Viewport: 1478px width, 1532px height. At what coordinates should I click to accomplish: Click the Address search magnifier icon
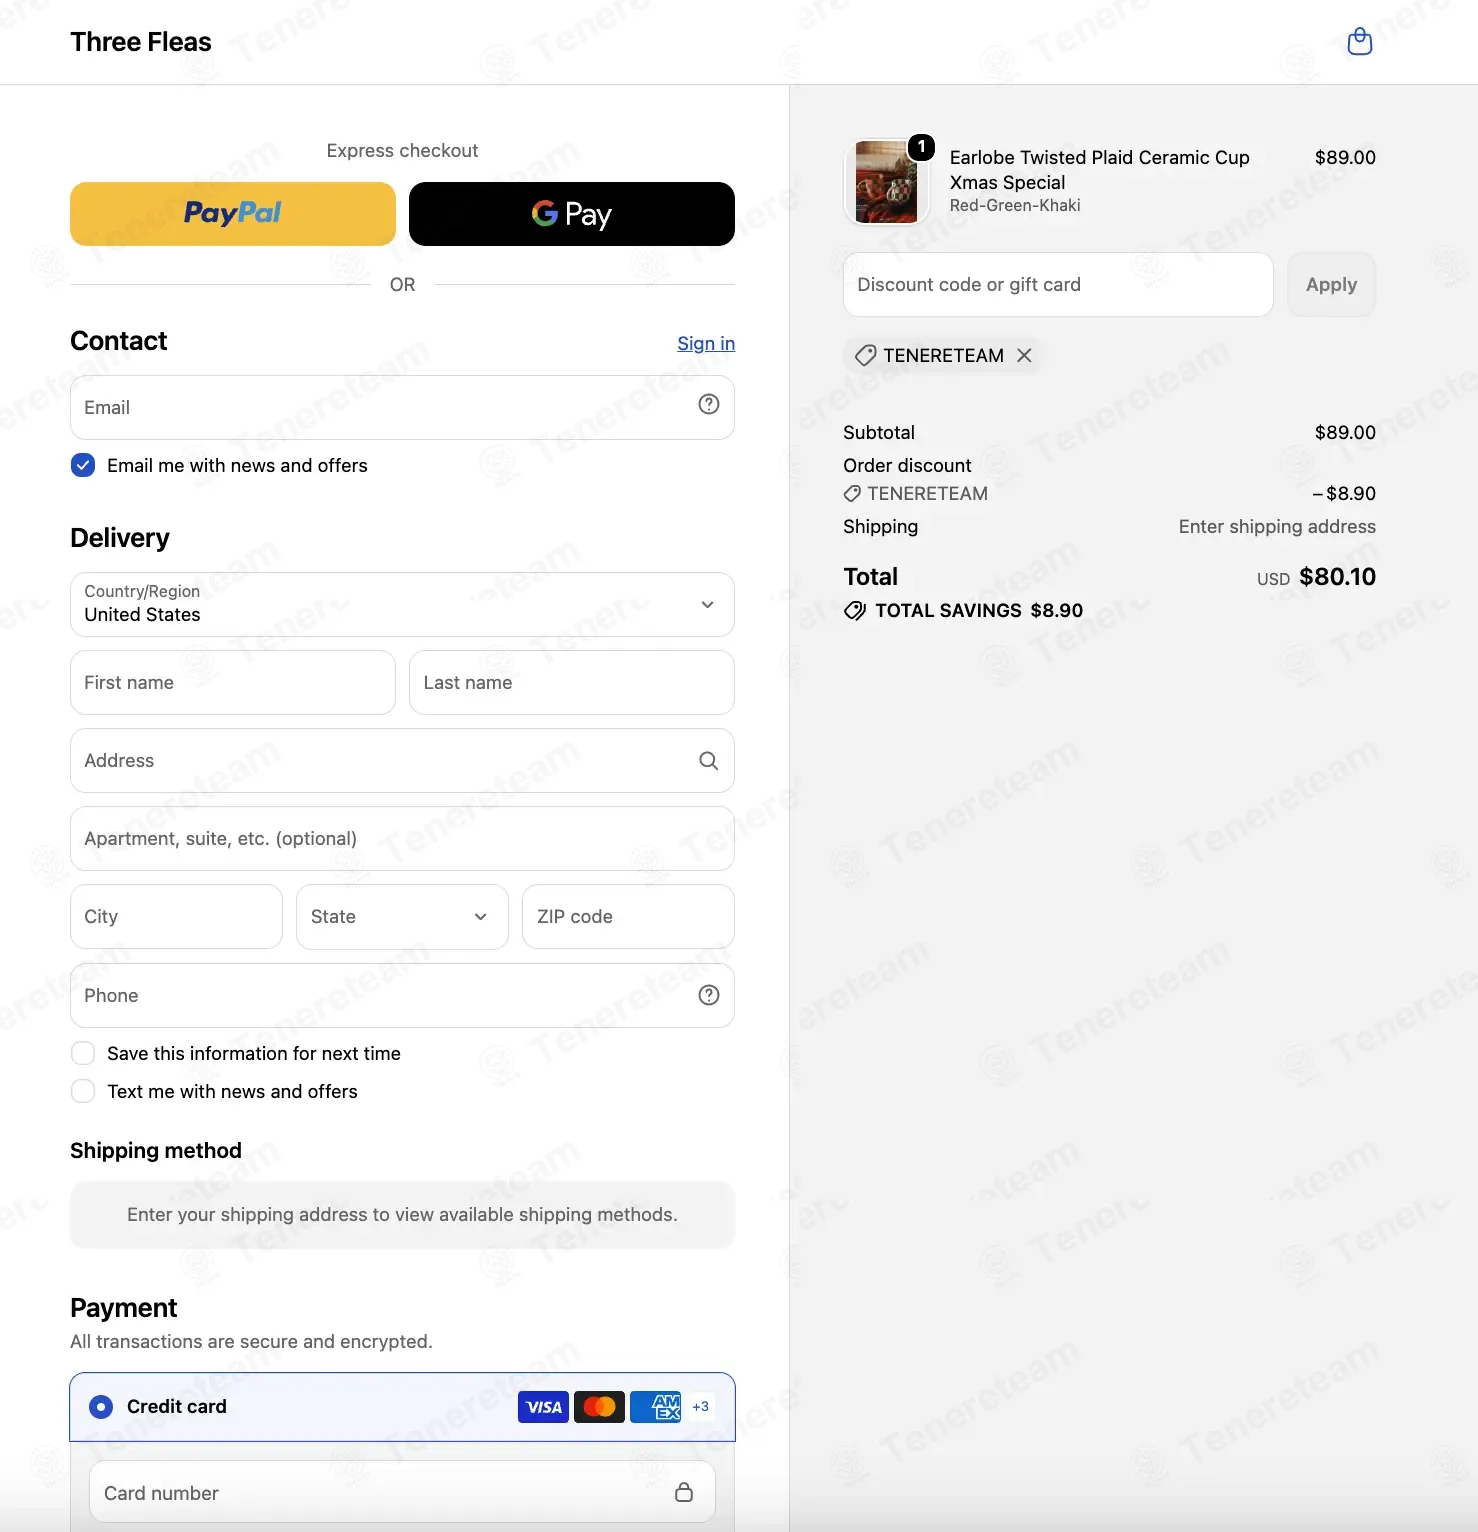[708, 761]
